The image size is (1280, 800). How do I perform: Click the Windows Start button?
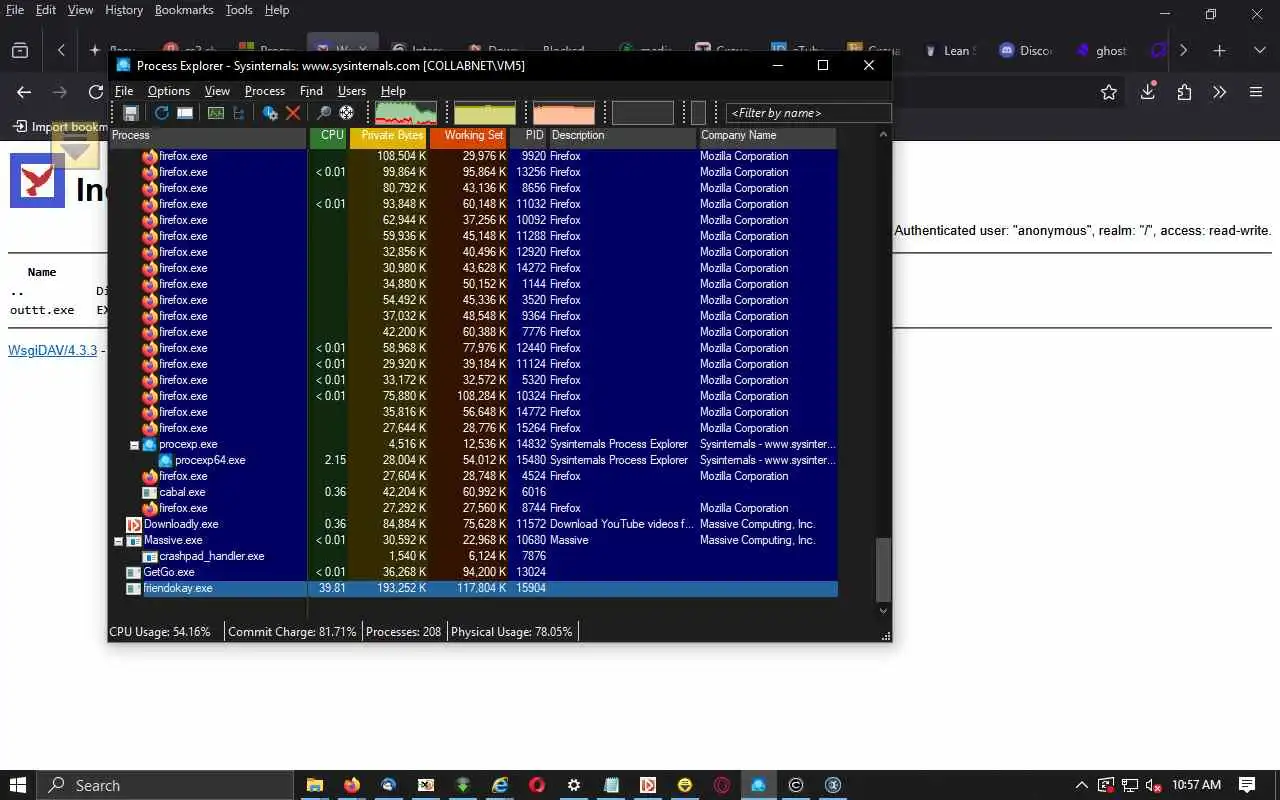pos(18,785)
